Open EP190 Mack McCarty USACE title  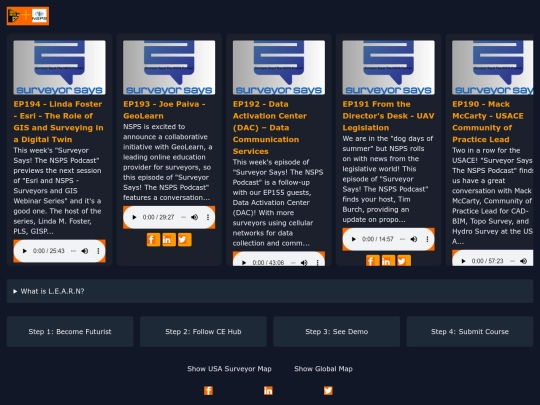488,122
